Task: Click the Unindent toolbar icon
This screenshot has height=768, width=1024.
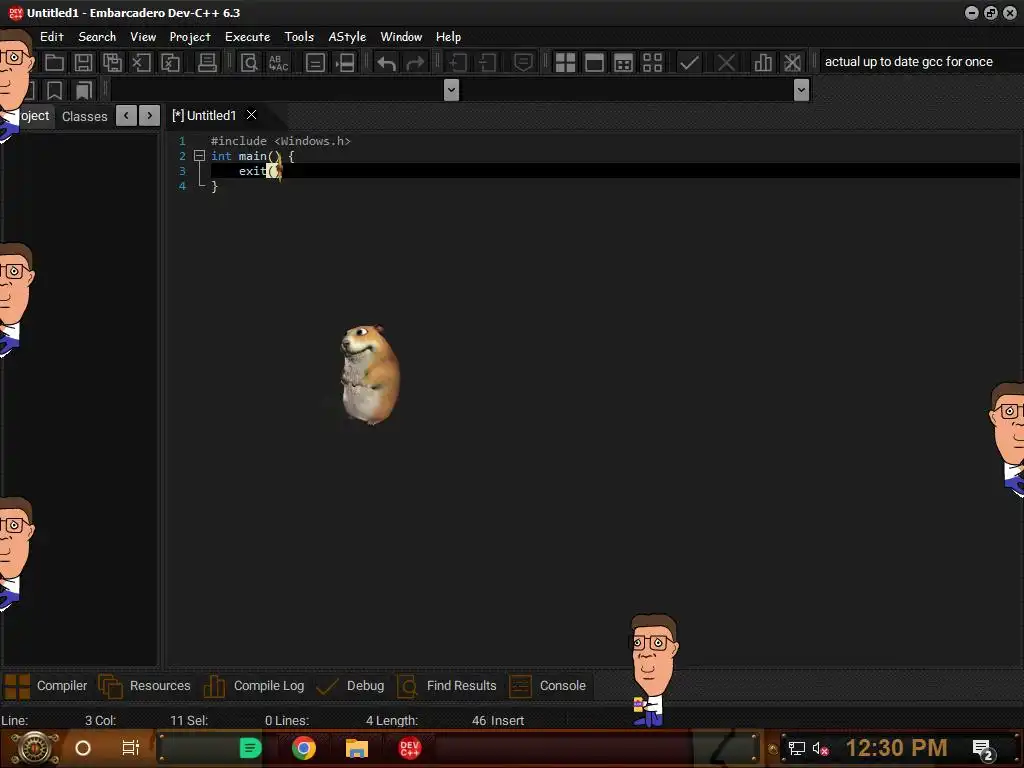Action: [x=487, y=63]
